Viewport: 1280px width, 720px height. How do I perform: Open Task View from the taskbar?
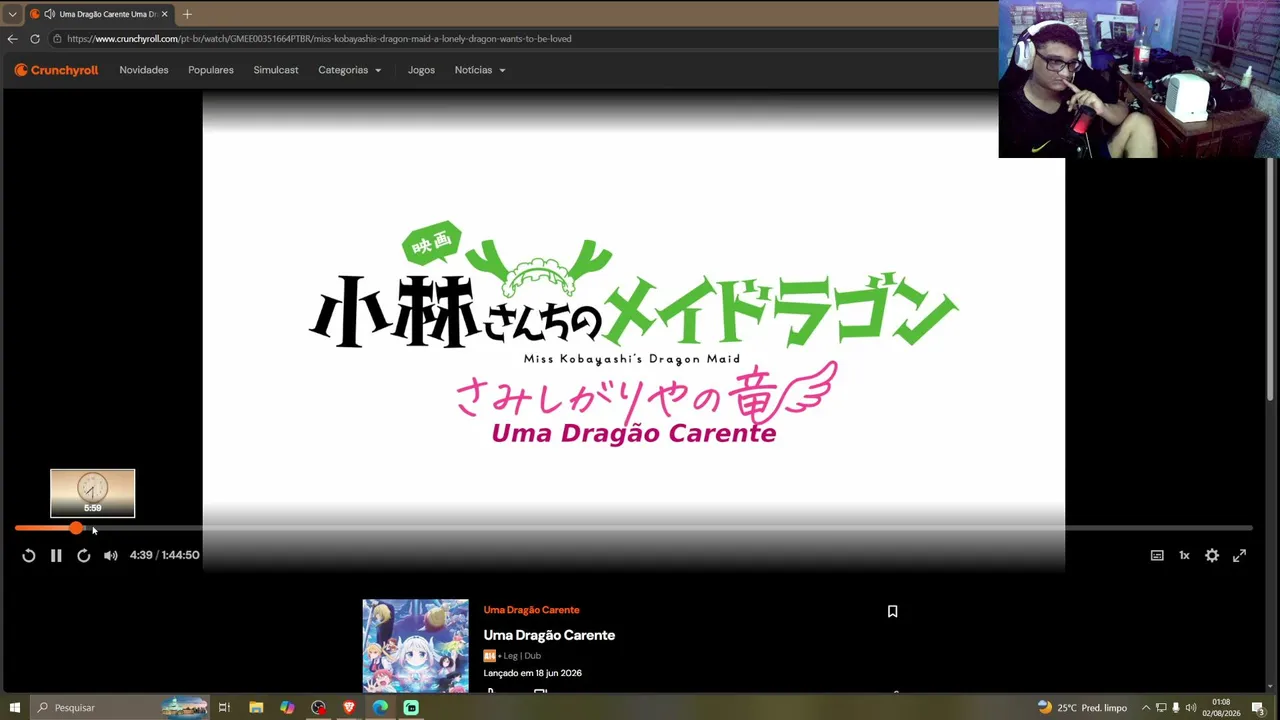click(224, 707)
